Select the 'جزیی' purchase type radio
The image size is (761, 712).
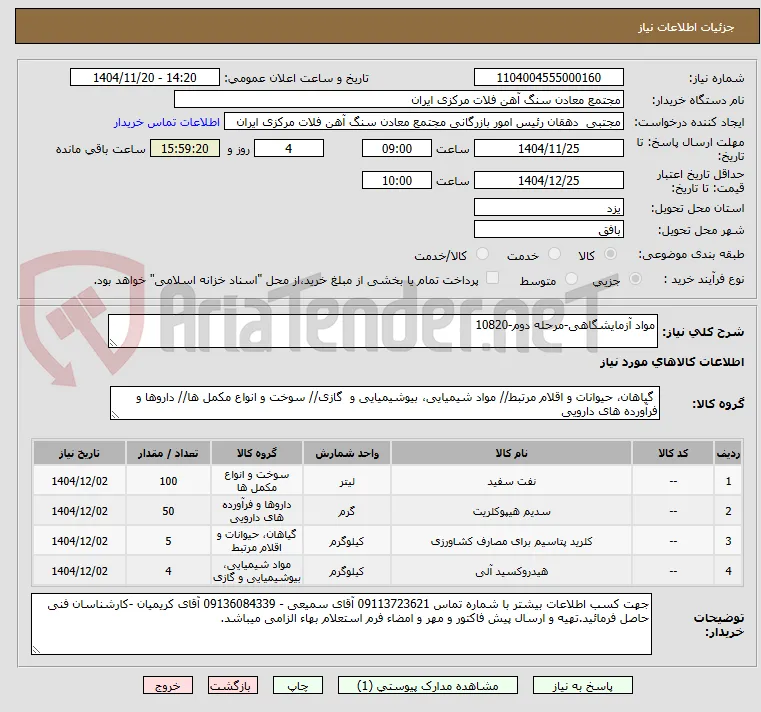tap(635, 279)
